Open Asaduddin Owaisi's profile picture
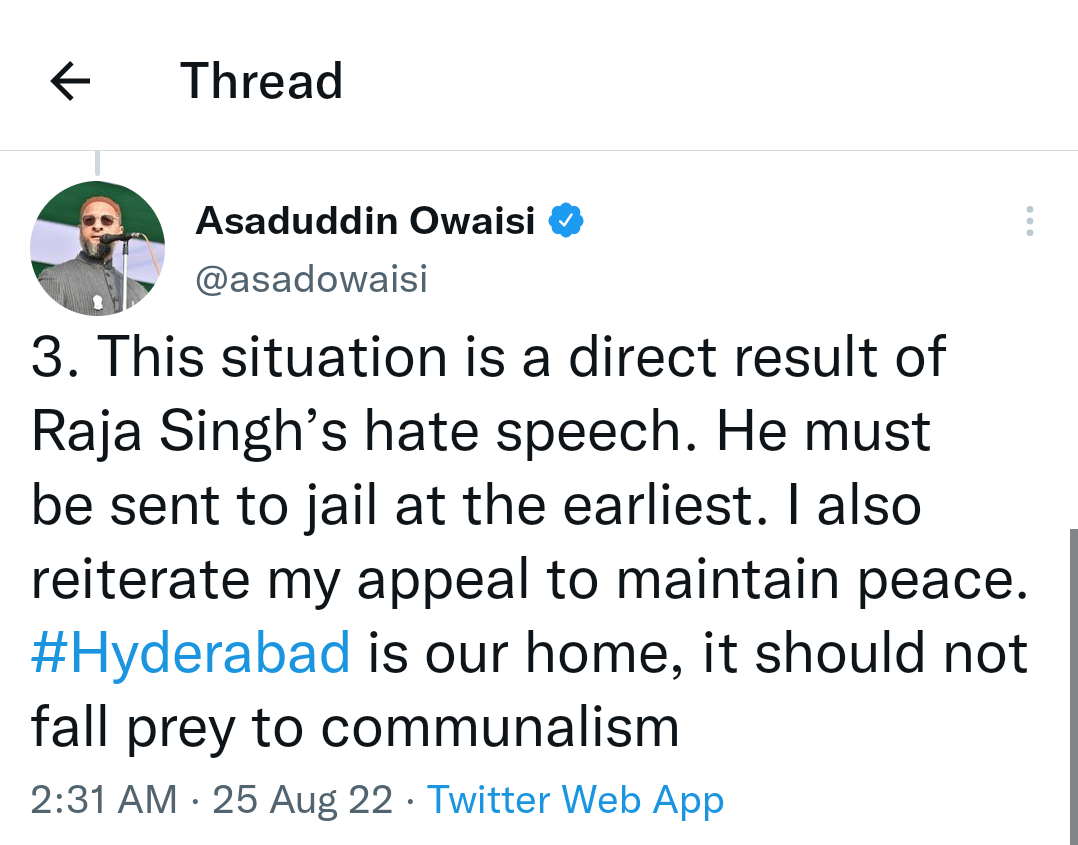The height and width of the screenshot is (845, 1078). [97, 248]
